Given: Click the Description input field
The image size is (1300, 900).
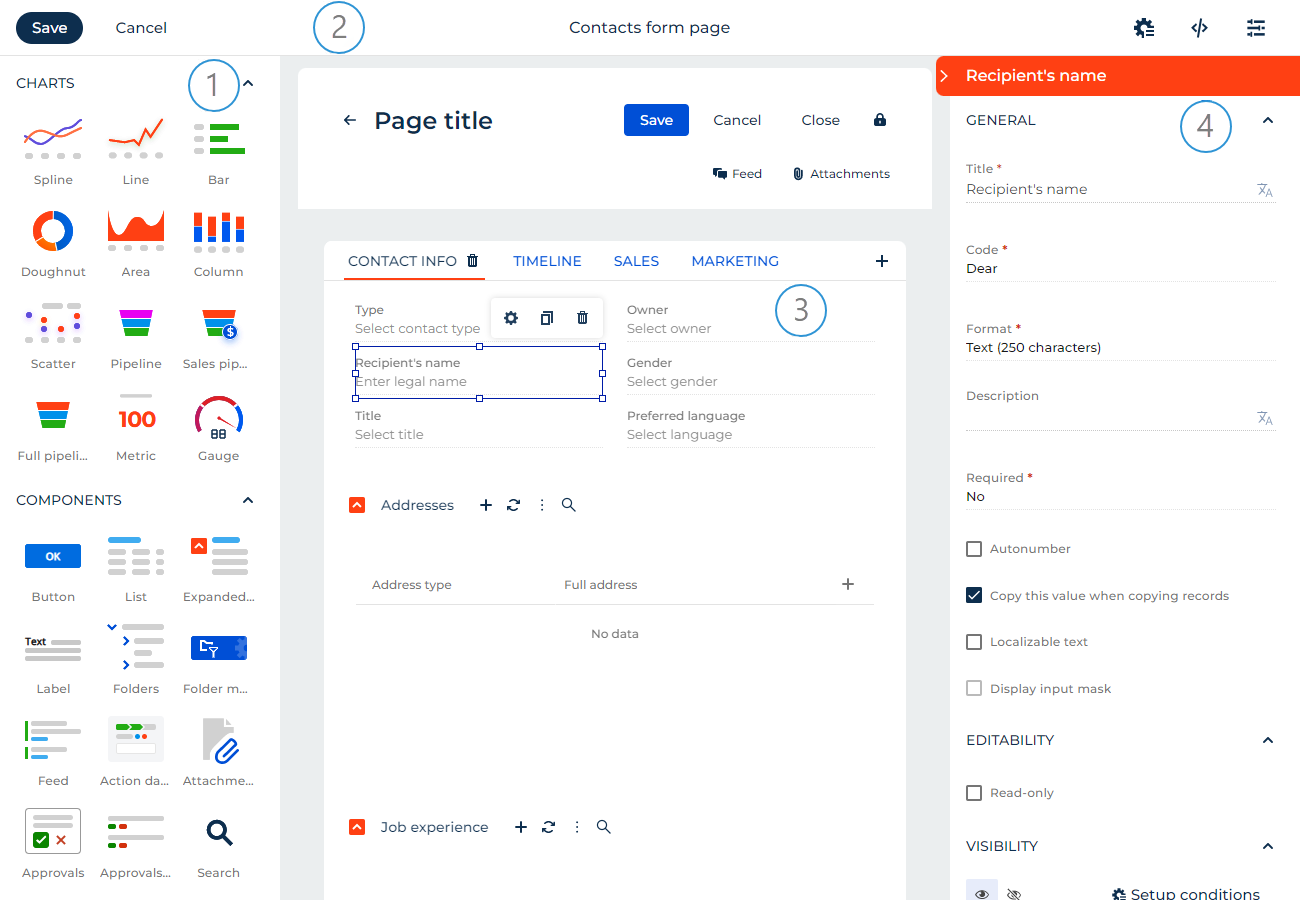Looking at the screenshot, I should pyautogui.click(x=1100, y=415).
